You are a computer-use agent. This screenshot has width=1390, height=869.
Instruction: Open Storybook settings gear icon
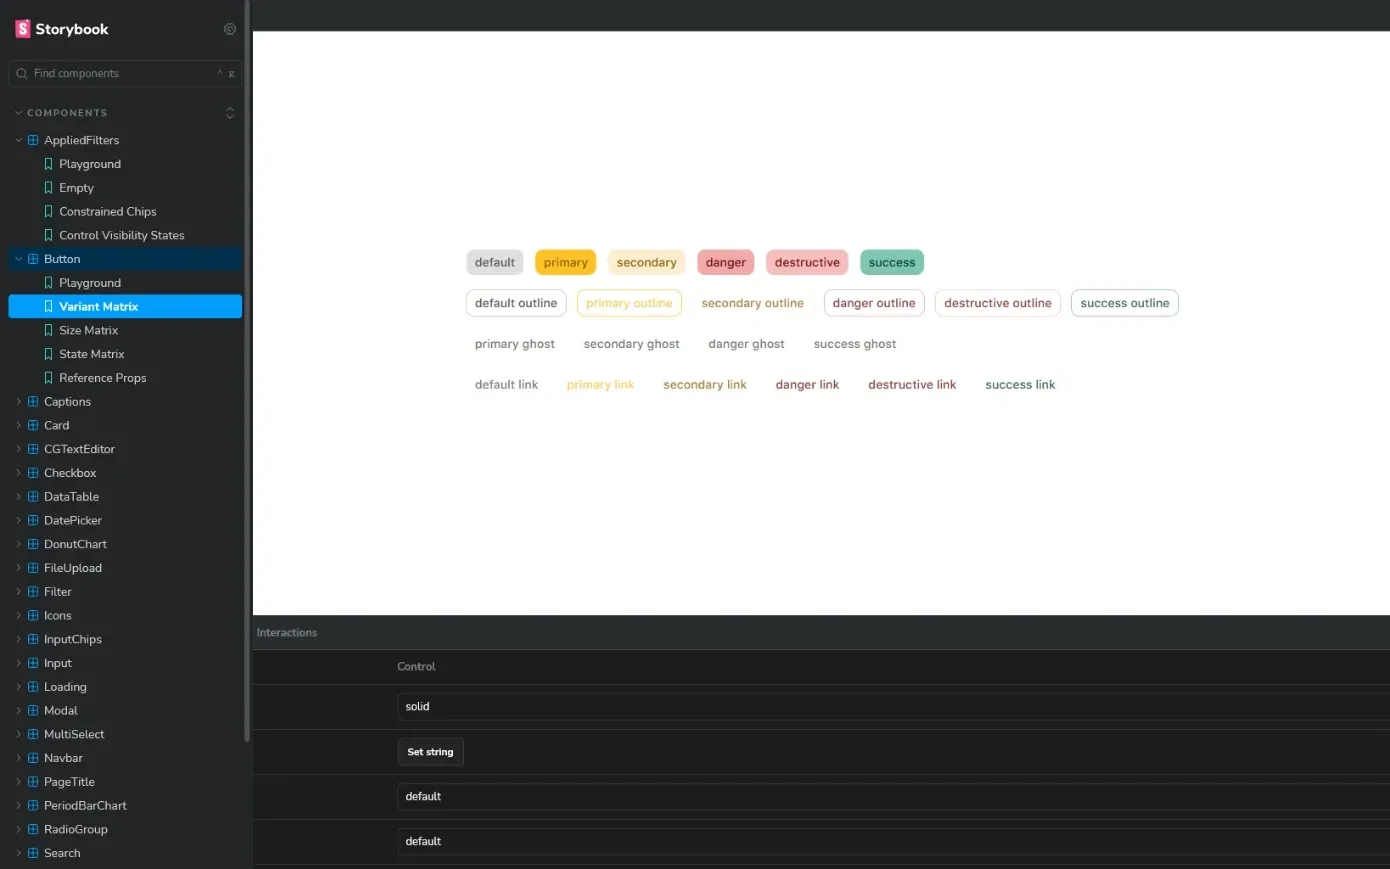230,29
